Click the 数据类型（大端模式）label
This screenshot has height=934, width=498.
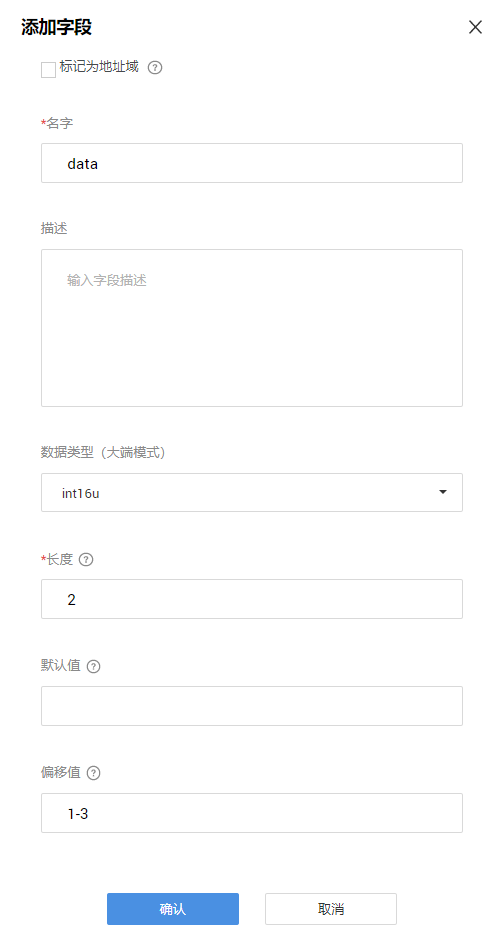[x=102, y=453]
